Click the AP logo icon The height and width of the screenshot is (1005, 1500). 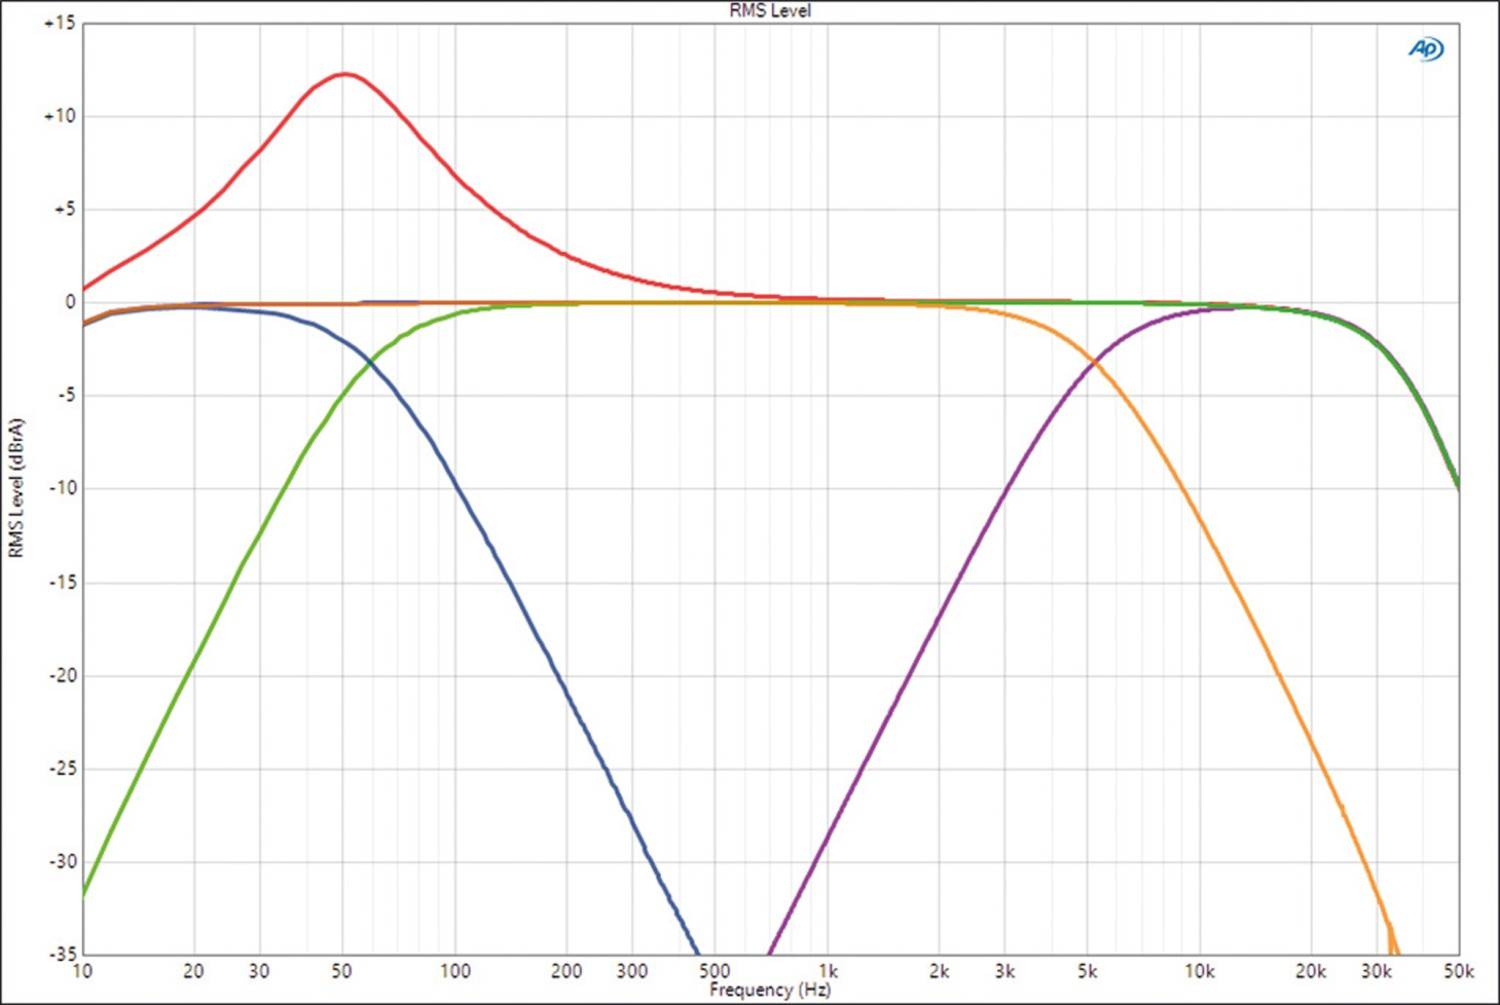pos(1426,48)
